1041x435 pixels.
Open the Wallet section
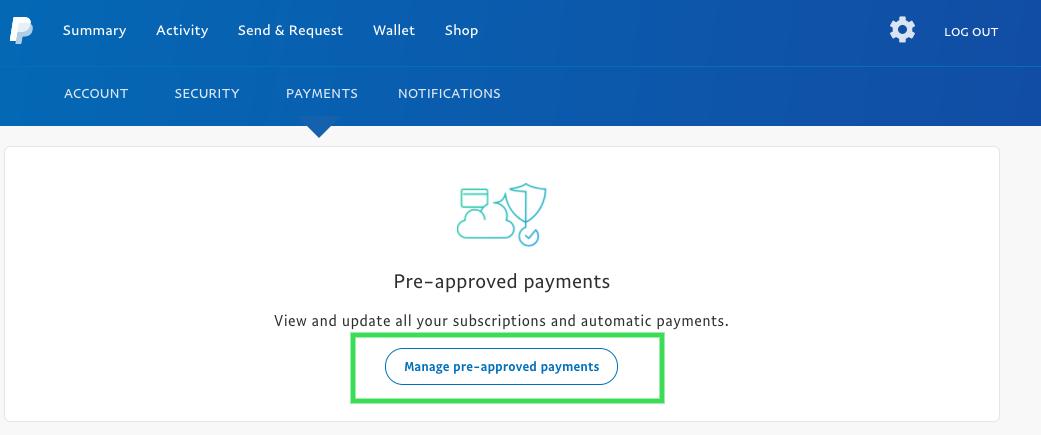(x=394, y=31)
